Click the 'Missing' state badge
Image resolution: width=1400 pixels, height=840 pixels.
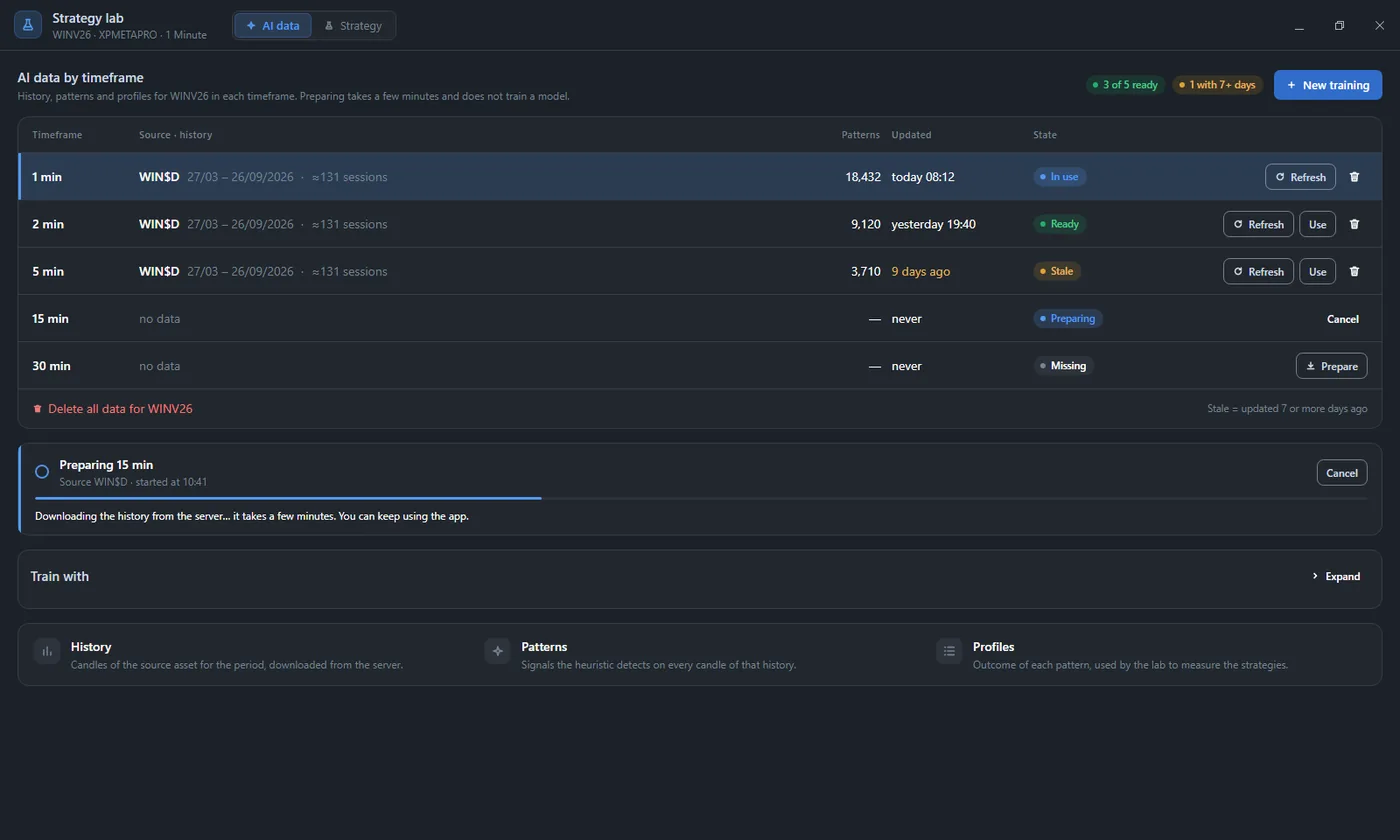click(1063, 366)
